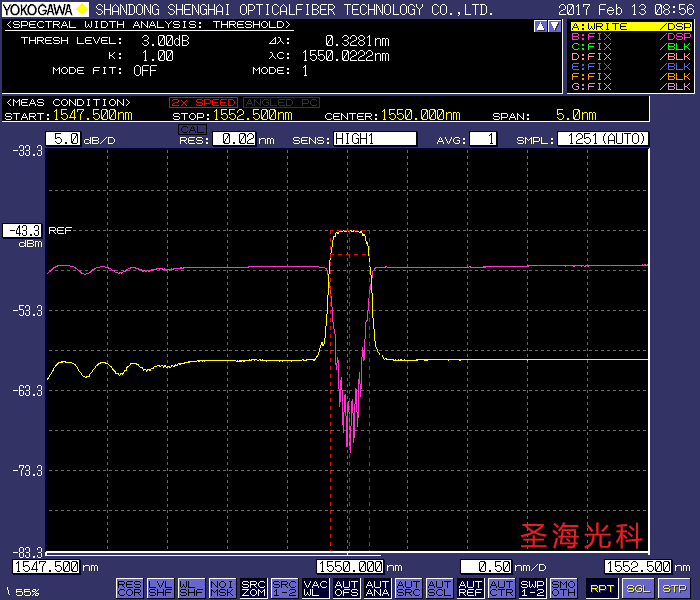Toggle the SWP 1-2 indicator
Image resolution: width=700 pixels, height=600 pixels.
[x=533, y=588]
